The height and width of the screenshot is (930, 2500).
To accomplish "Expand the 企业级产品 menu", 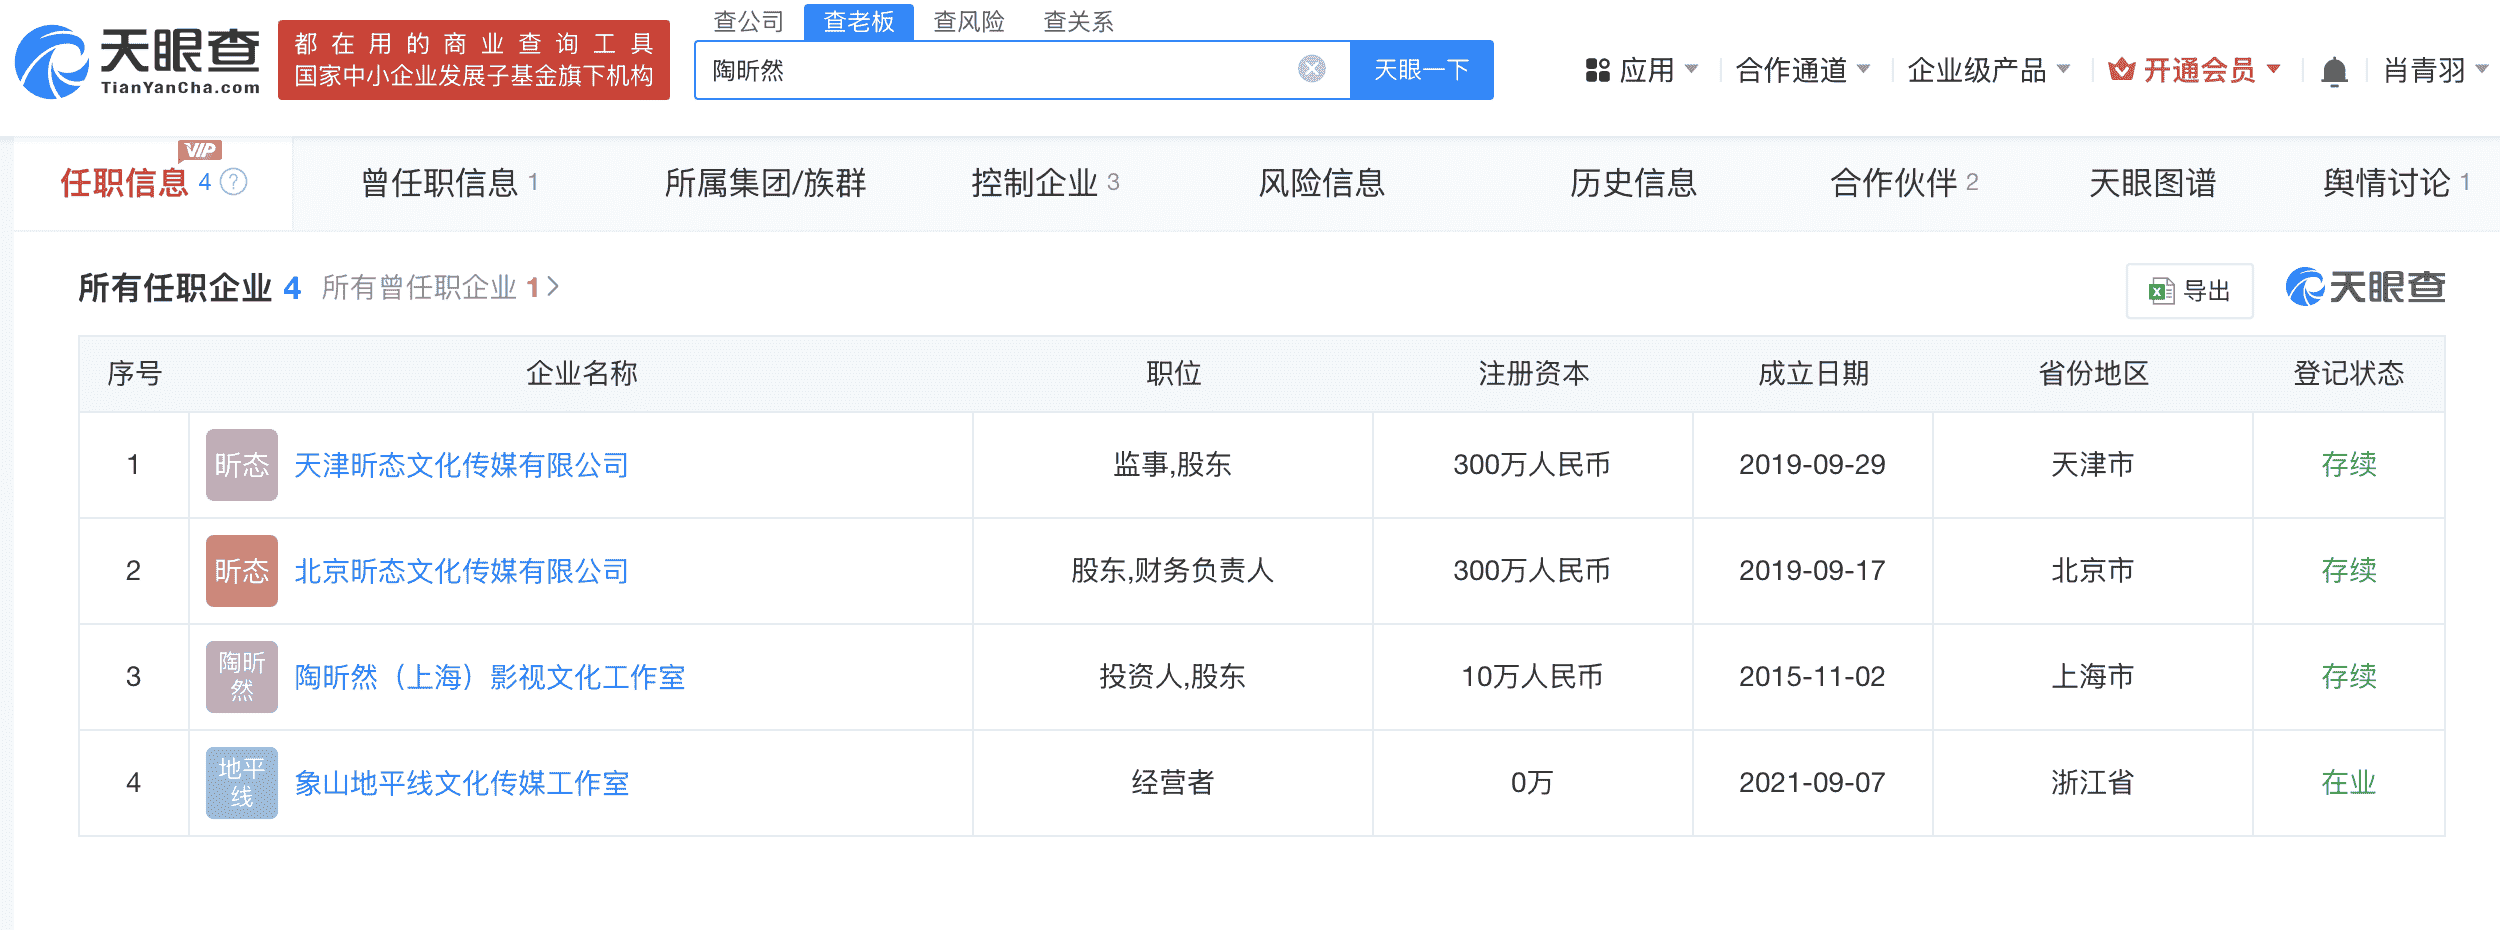I will point(1988,70).
